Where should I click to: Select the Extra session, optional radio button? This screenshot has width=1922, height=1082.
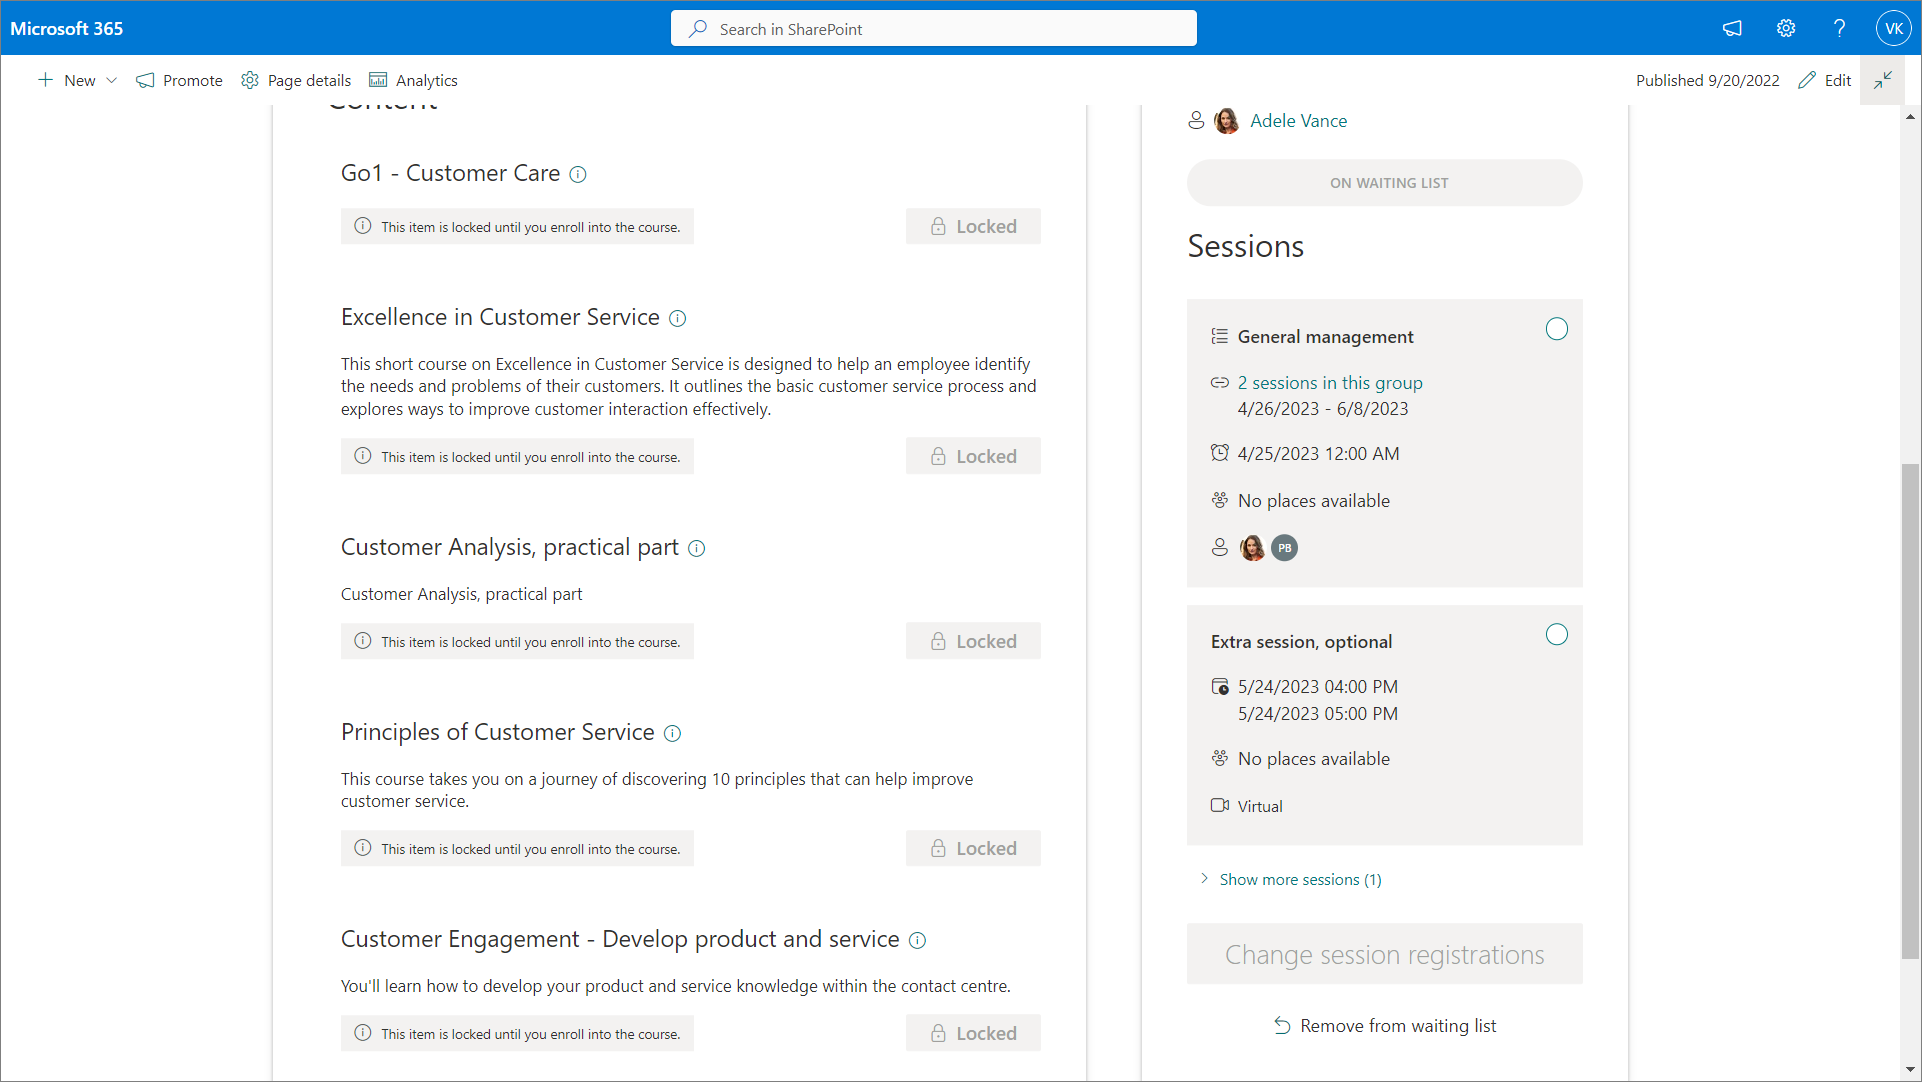(x=1556, y=635)
